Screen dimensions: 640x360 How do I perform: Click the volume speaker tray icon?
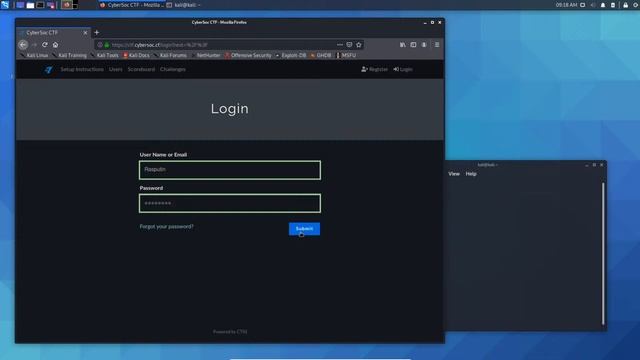pos(593,5)
